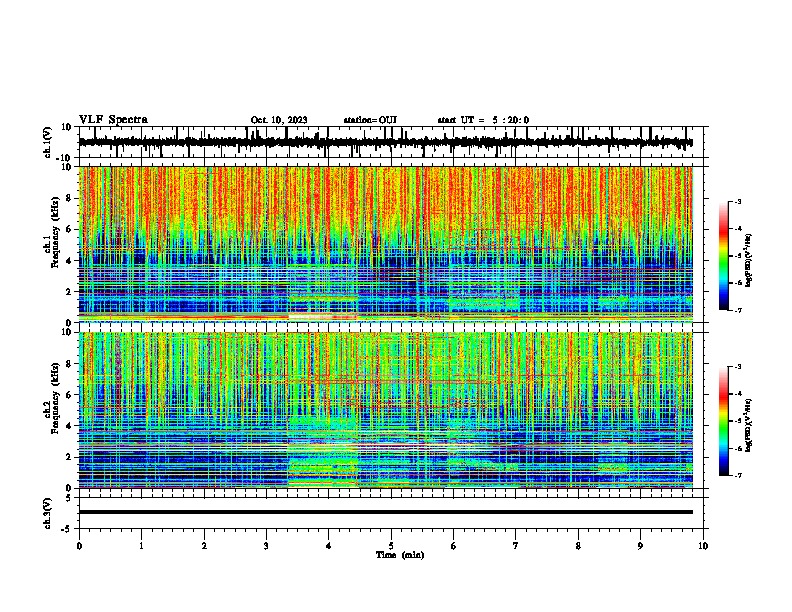Click the "Time (min)" x-axis label
The height and width of the screenshot is (612, 792).
[400, 555]
